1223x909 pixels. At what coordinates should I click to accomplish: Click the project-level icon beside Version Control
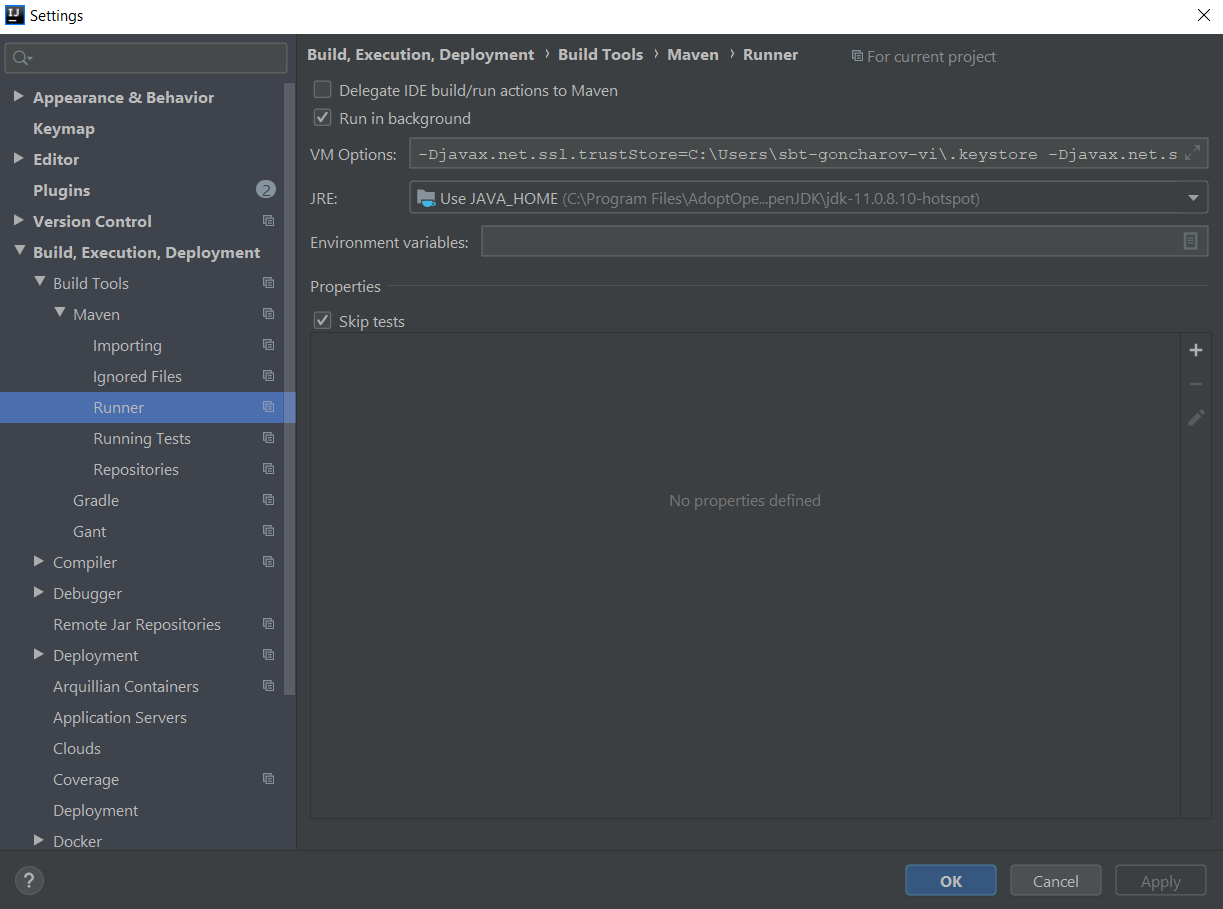click(x=268, y=221)
